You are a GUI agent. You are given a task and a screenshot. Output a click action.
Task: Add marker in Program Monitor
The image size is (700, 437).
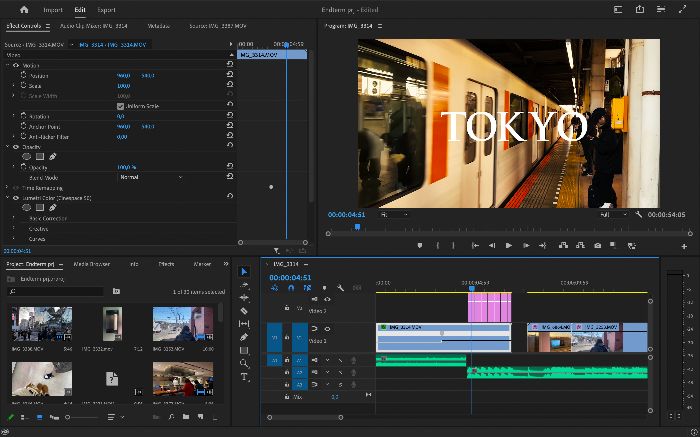pos(420,246)
